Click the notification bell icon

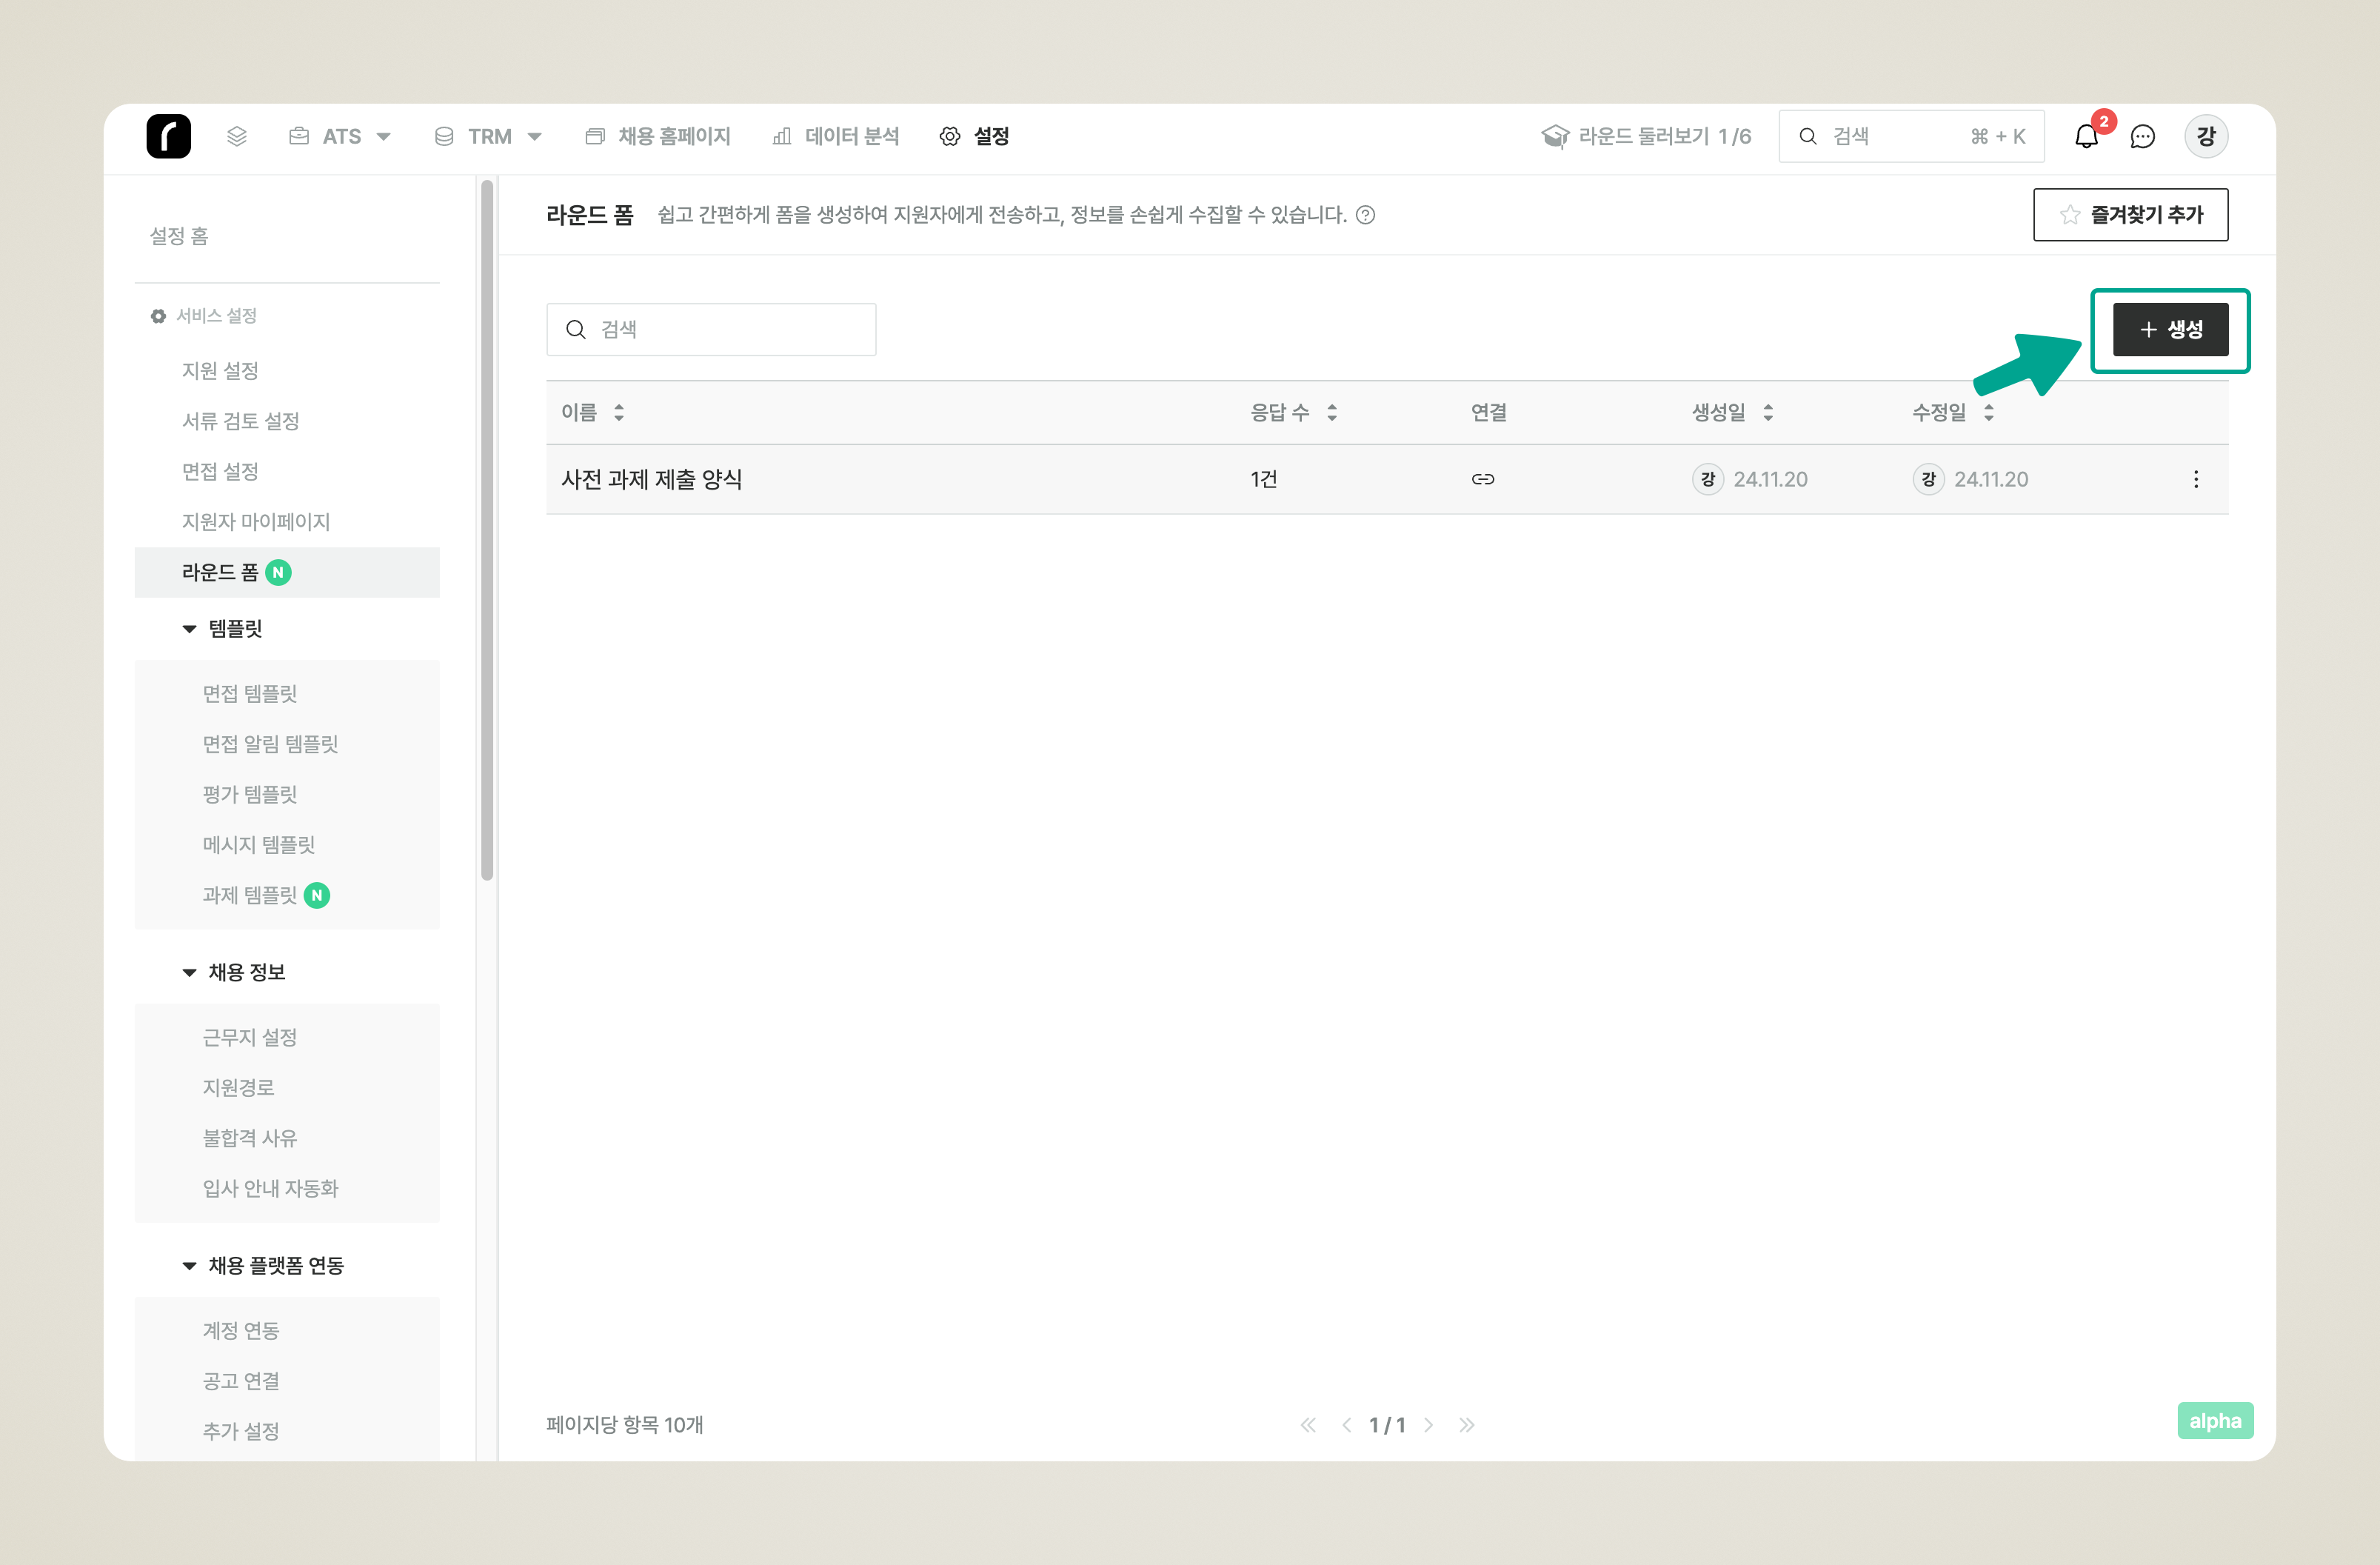click(2085, 137)
